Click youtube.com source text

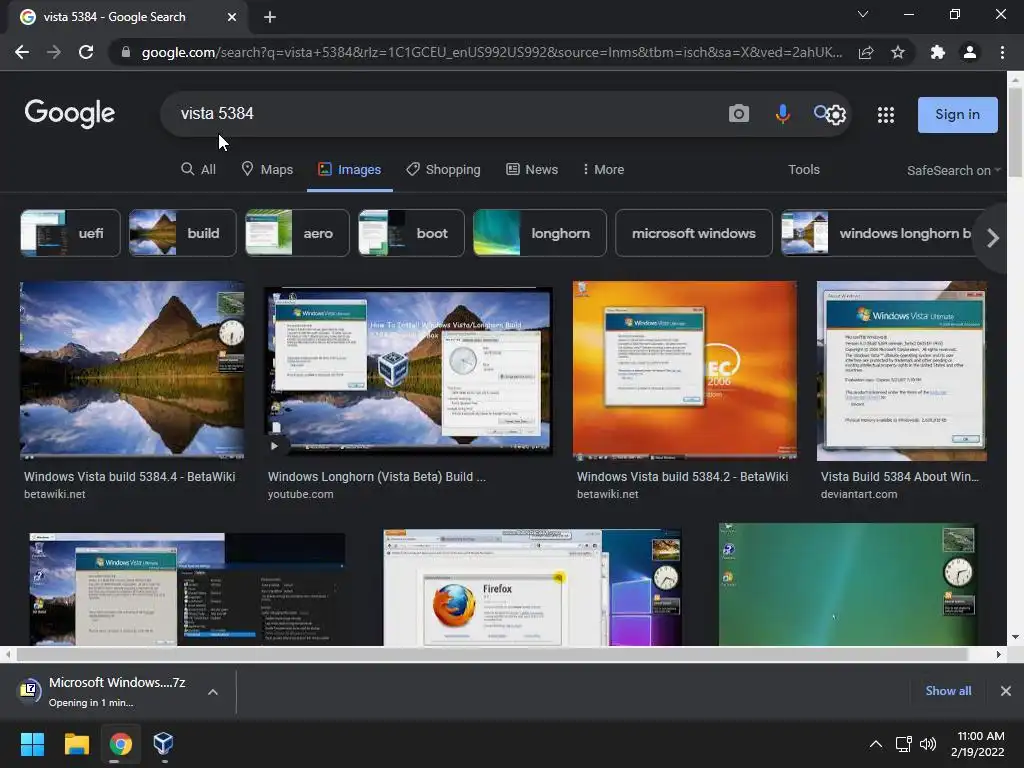pos(300,494)
